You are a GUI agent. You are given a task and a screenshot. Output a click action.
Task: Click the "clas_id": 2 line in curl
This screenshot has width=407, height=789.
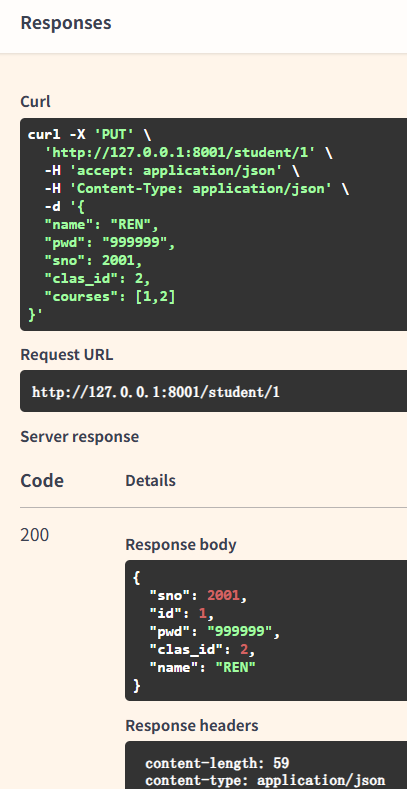pyautogui.click(x=98, y=279)
